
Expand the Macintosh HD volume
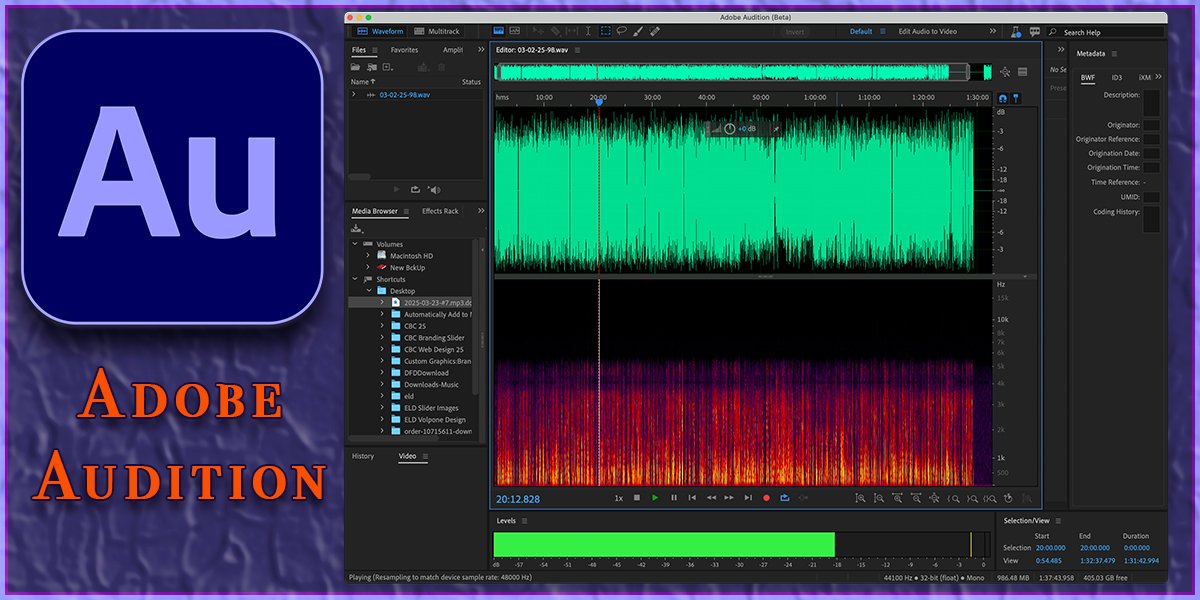pos(368,256)
